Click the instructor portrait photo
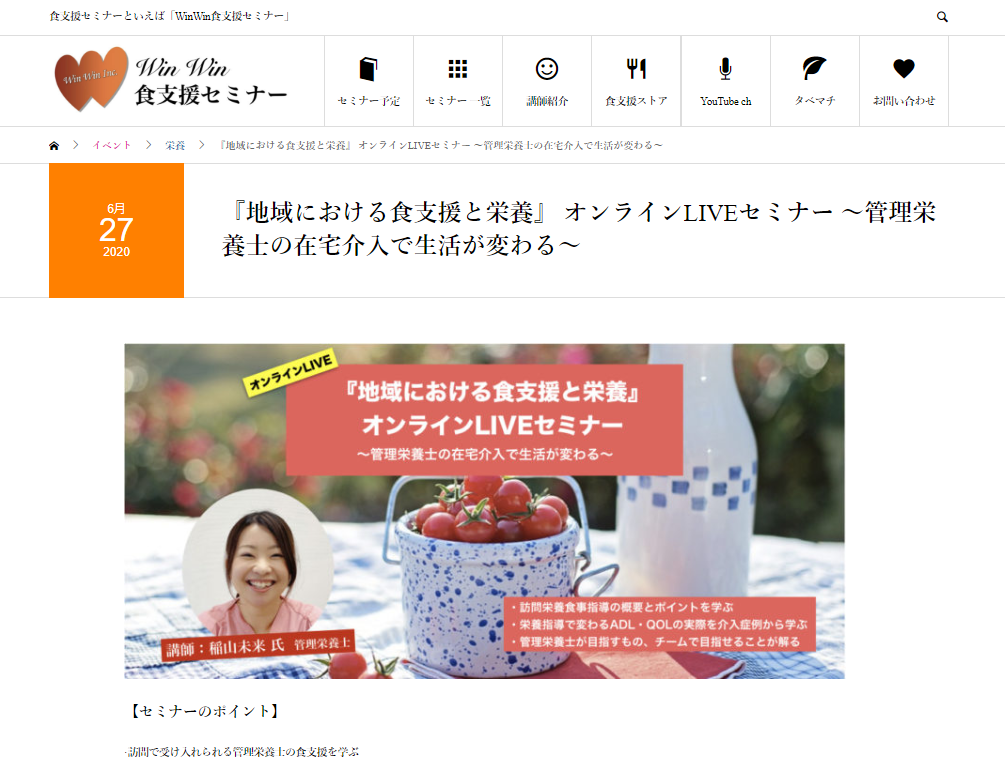 click(x=258, y=564)
